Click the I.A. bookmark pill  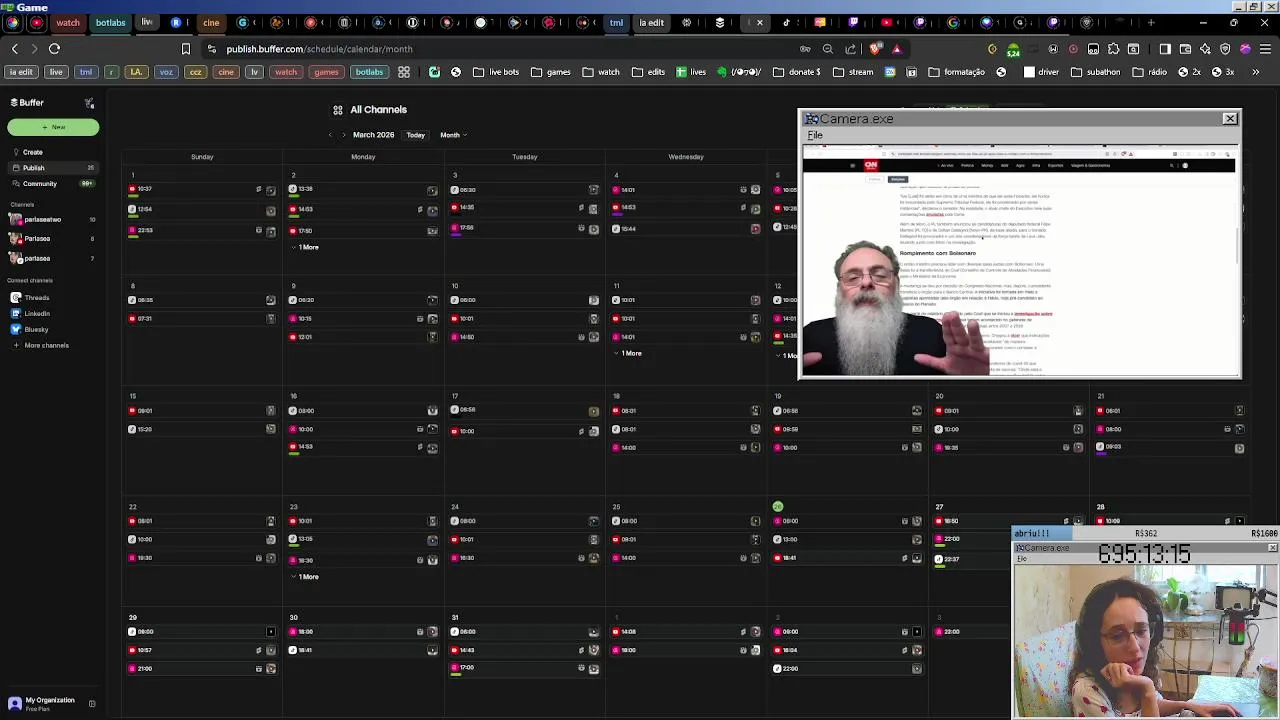[x=136, y=72]
